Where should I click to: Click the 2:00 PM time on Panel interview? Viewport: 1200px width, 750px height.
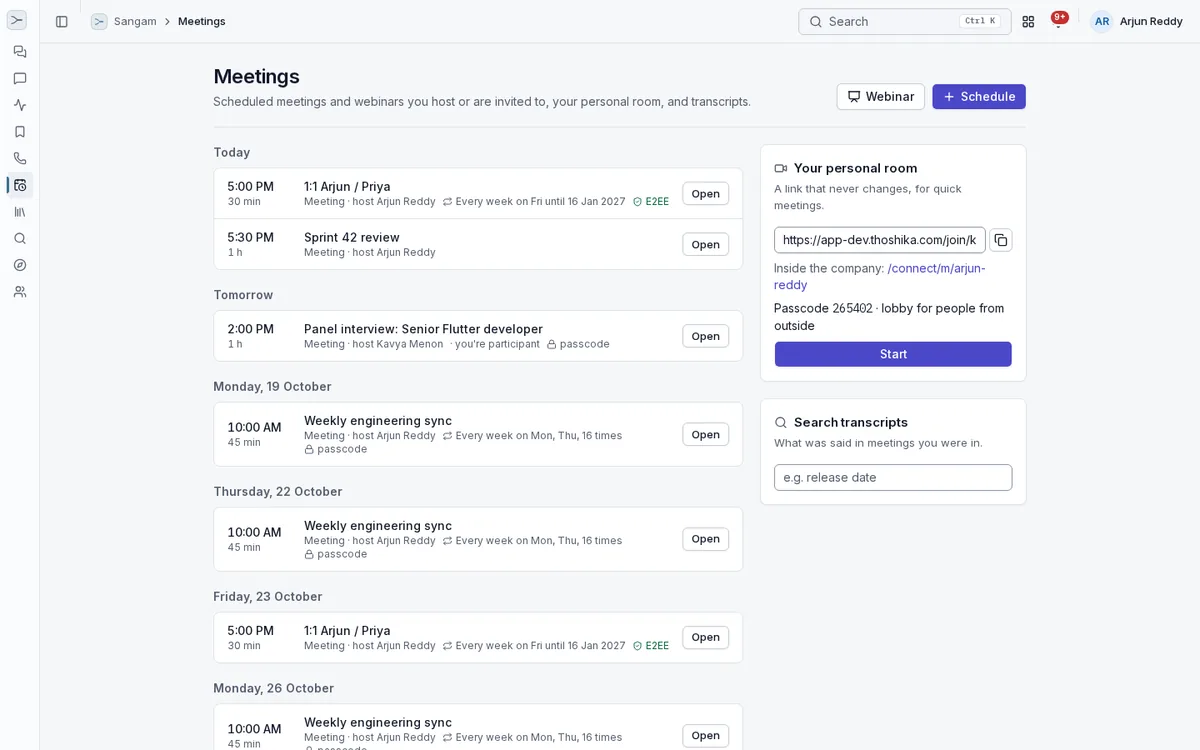coord(250,329)
